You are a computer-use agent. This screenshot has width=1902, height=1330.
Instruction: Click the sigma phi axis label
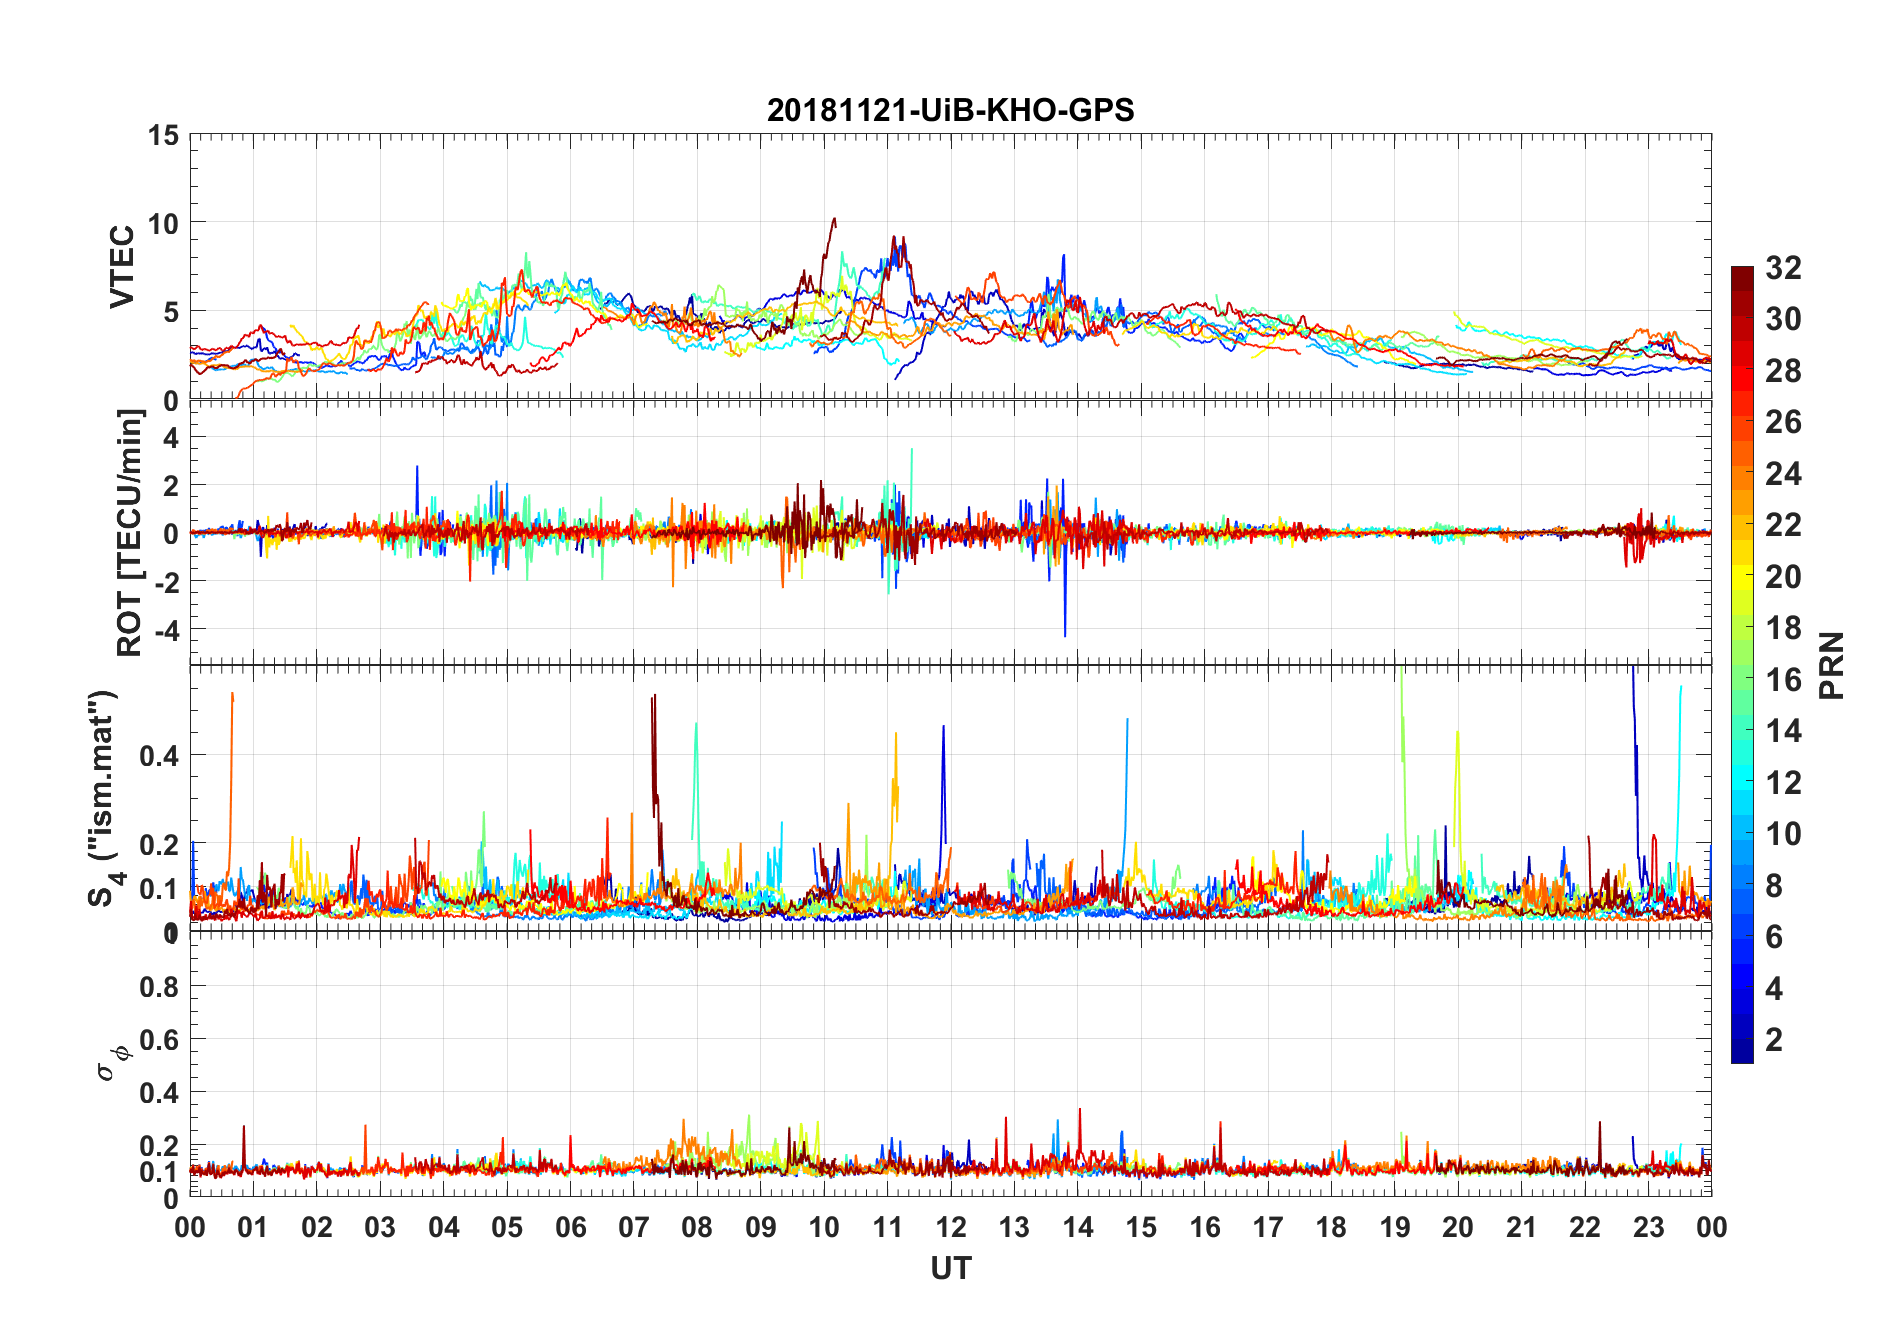click(113, 1062)
